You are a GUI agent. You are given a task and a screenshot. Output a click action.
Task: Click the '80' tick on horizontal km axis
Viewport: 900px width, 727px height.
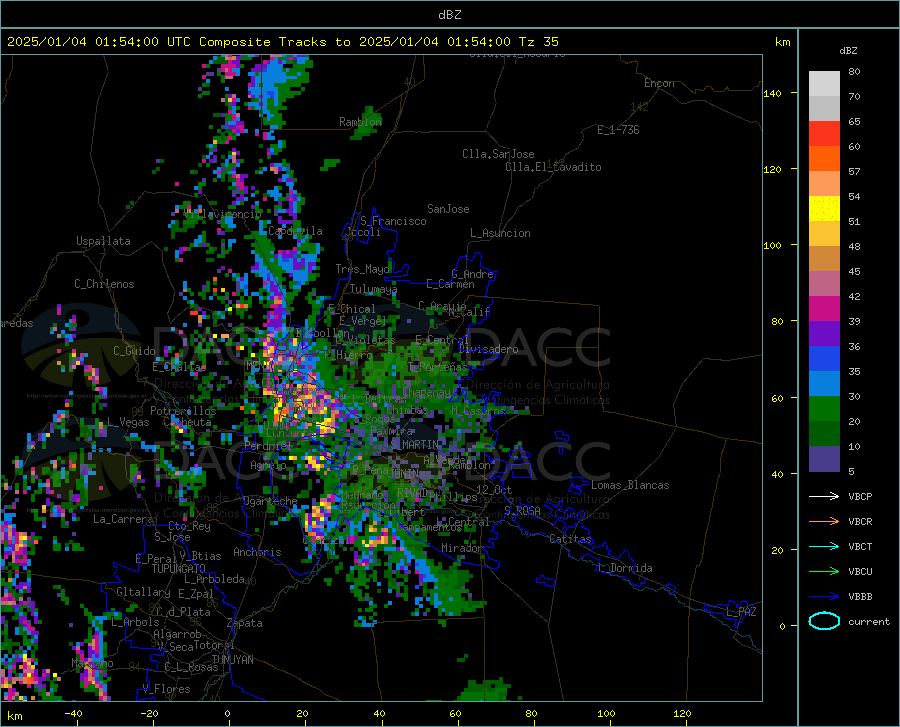click(x=531, y=713)
